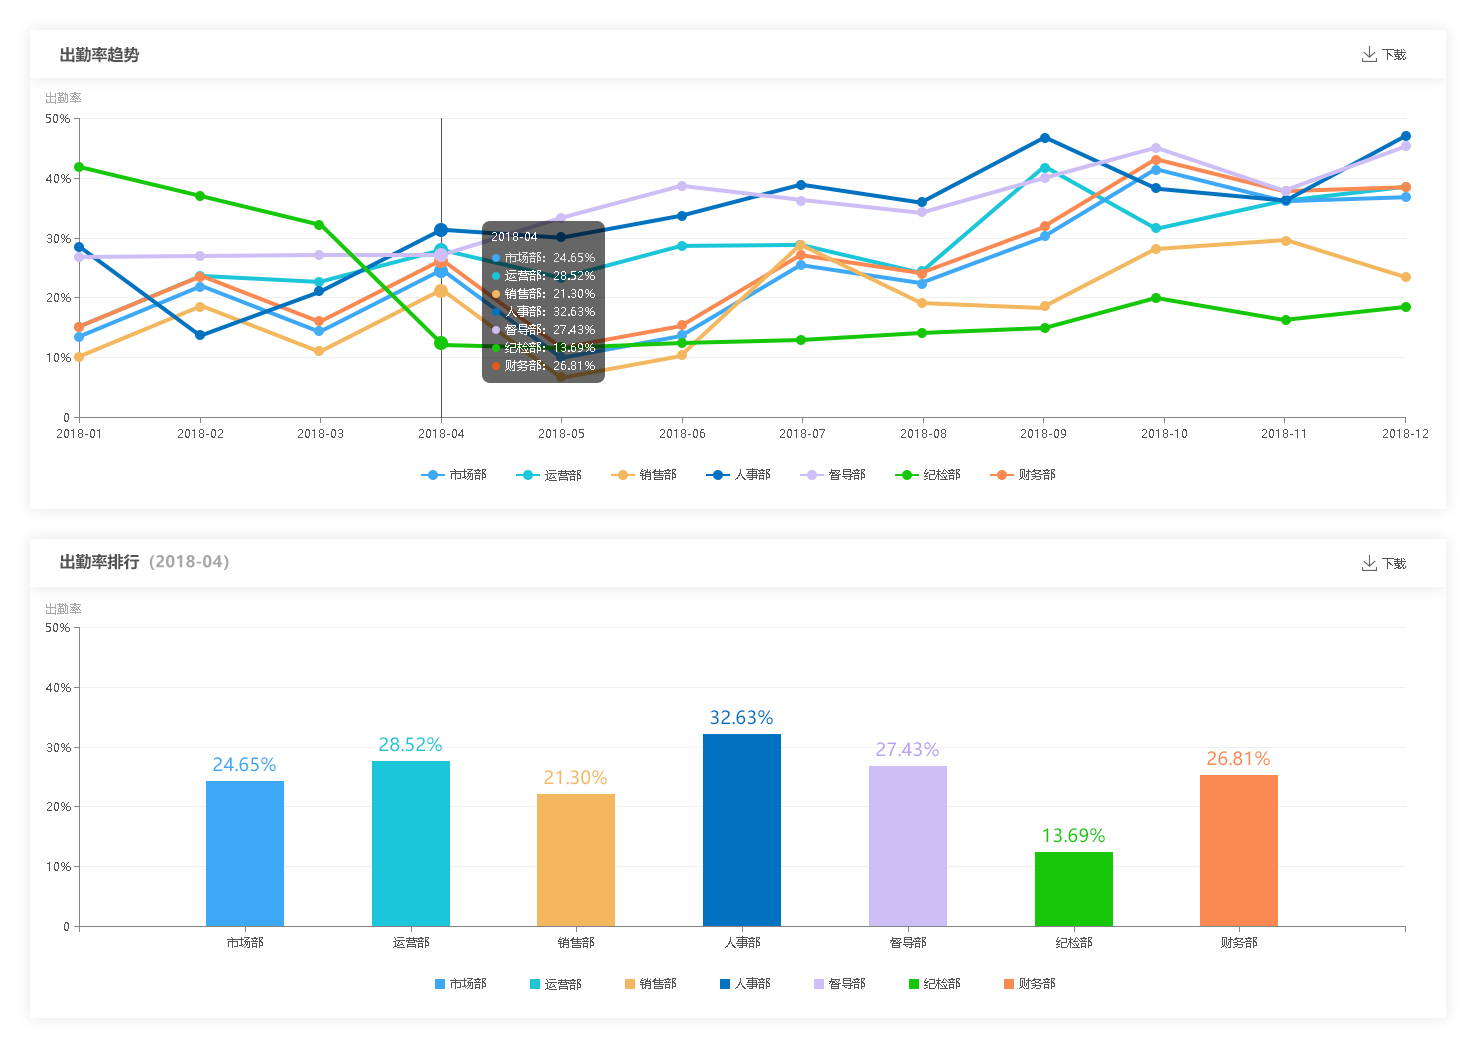This screenshot has width=1476, height=1048.
Task: Click the orange 财务部 bar at 26.81%
Action: pyautogui.click(x=1238, y=850)
